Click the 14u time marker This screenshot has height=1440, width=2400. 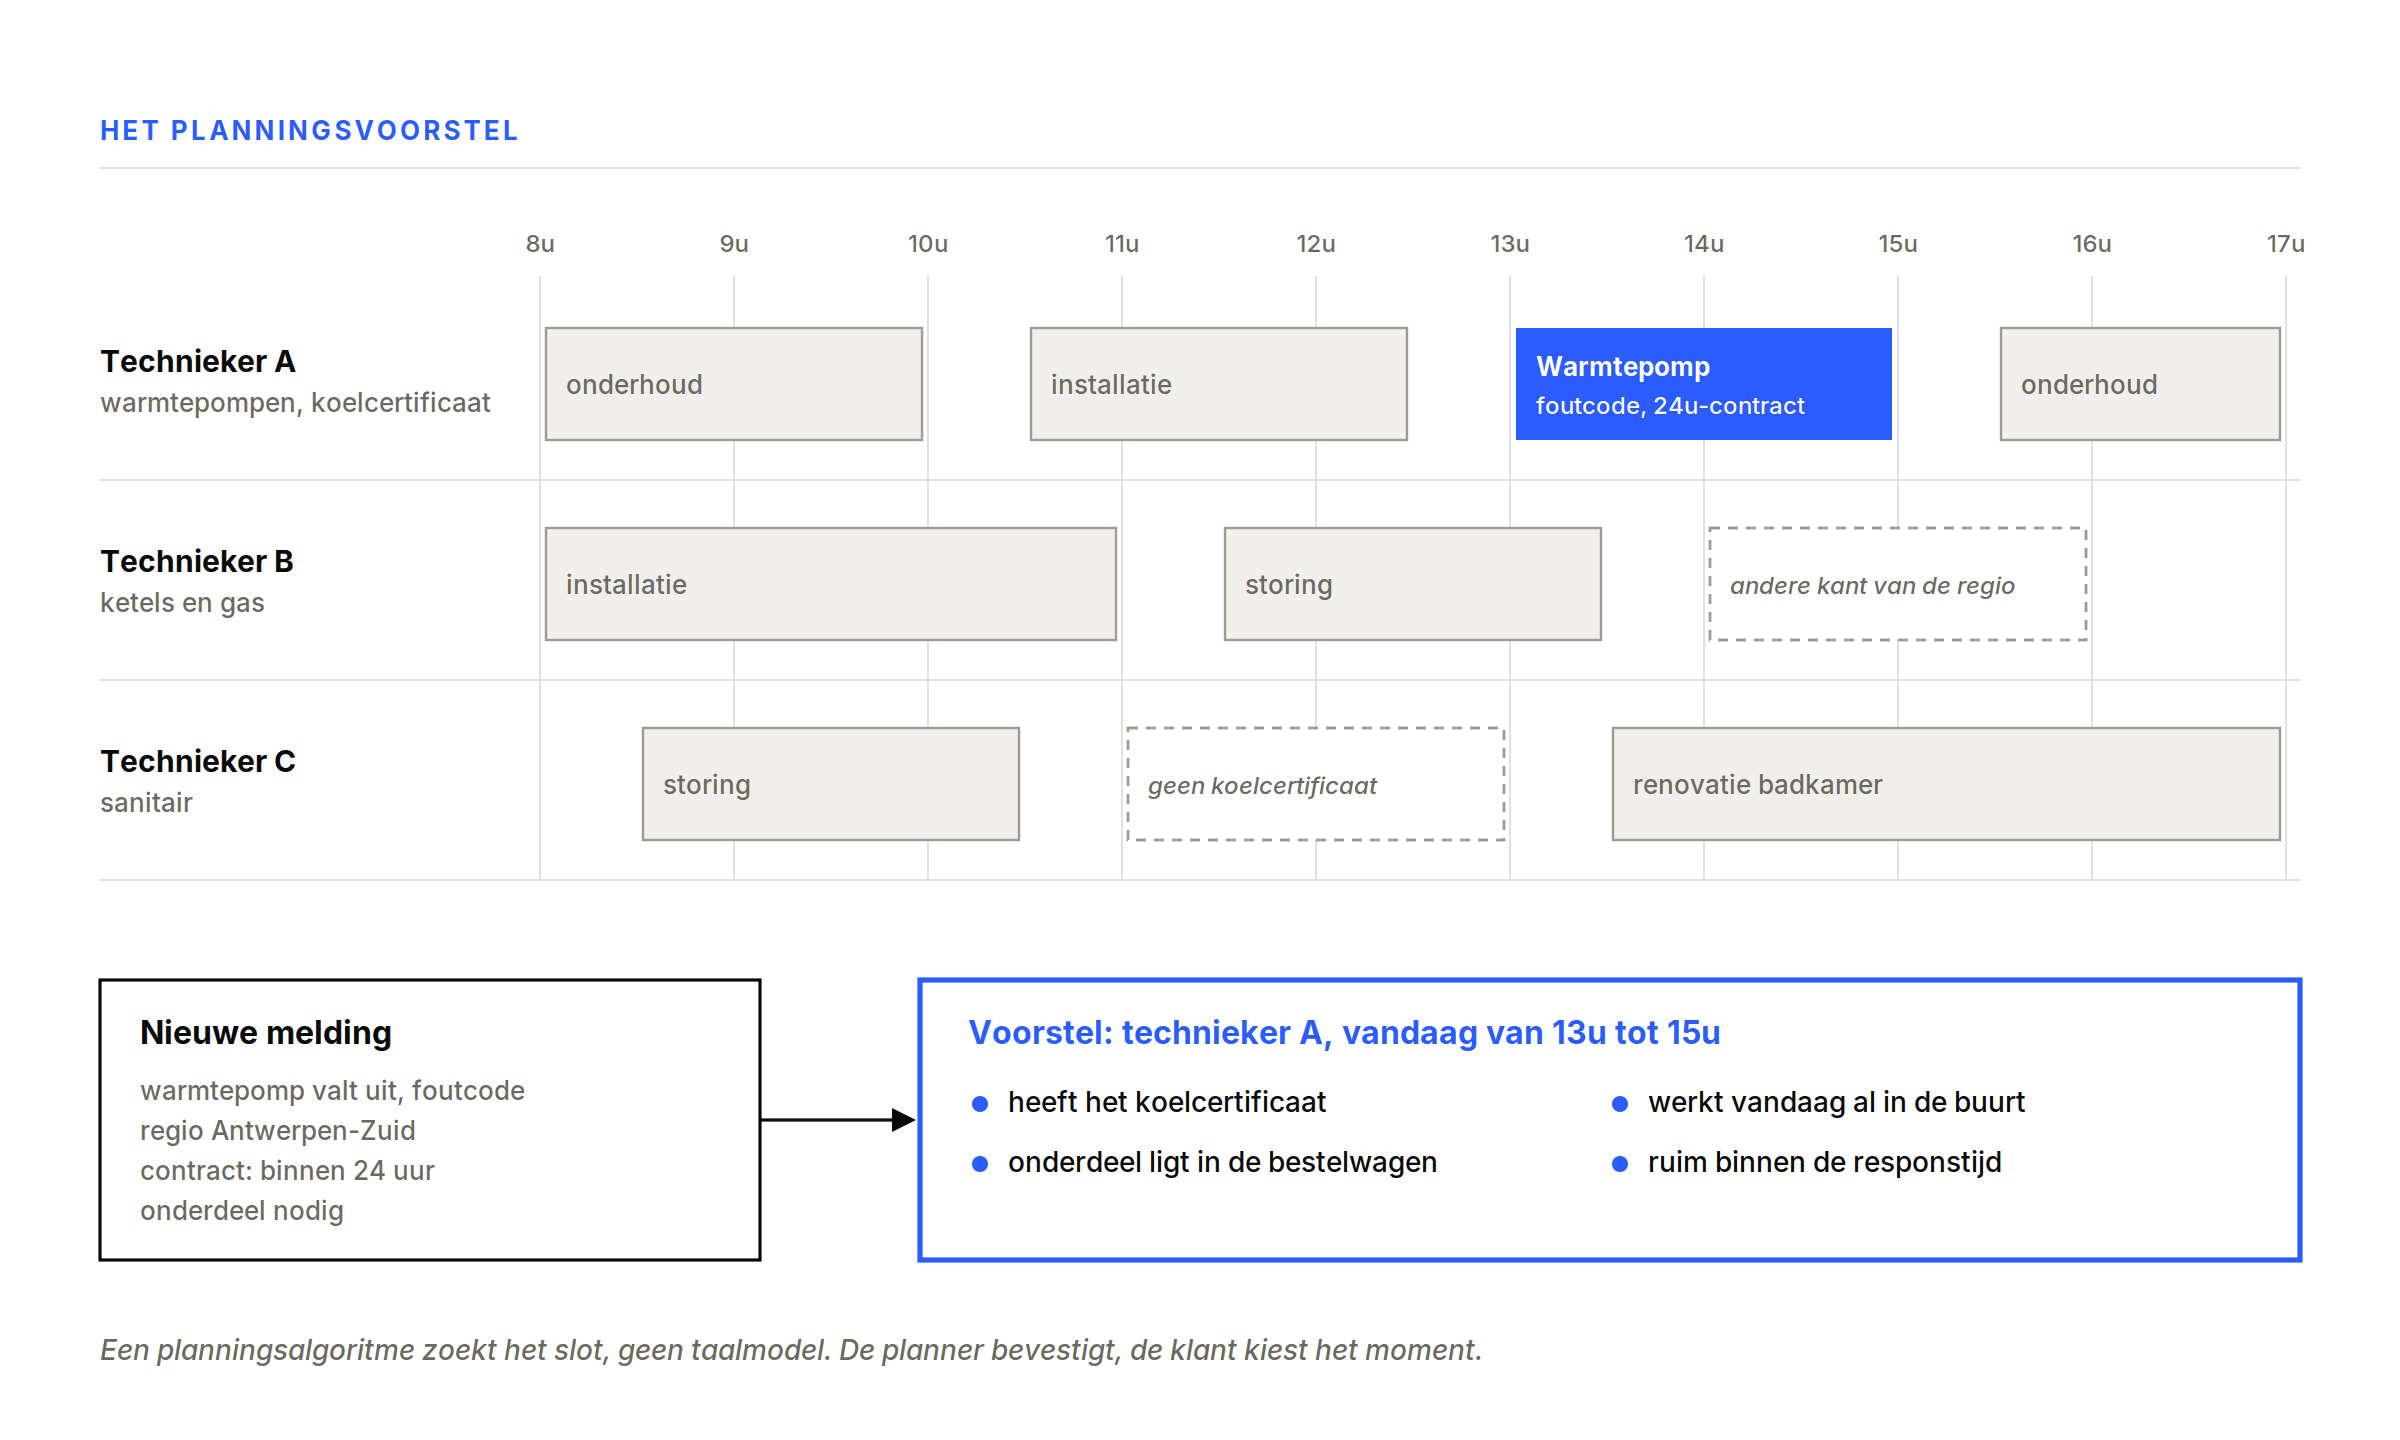coord(1704,244)
